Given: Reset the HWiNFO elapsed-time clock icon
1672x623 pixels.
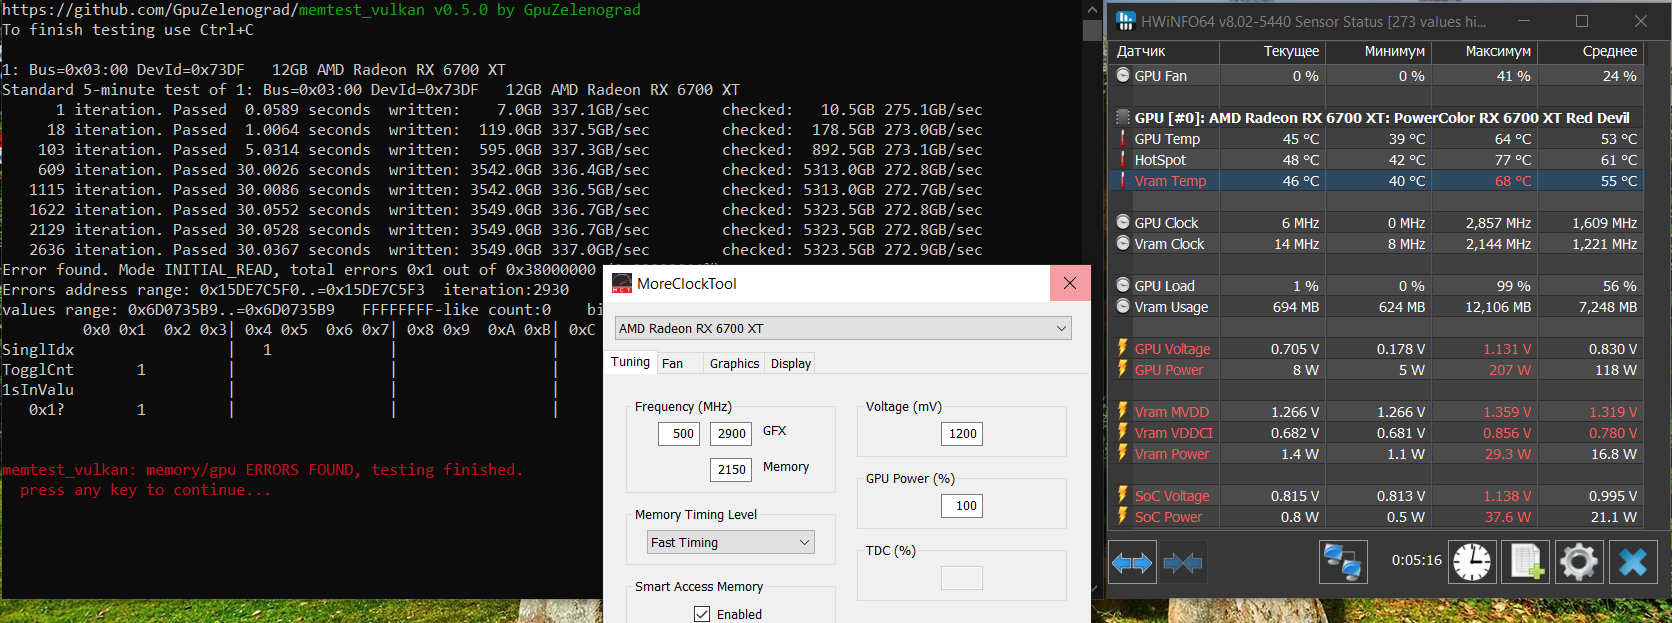Looking at the screenshot, I should [x=1472, y=562].
